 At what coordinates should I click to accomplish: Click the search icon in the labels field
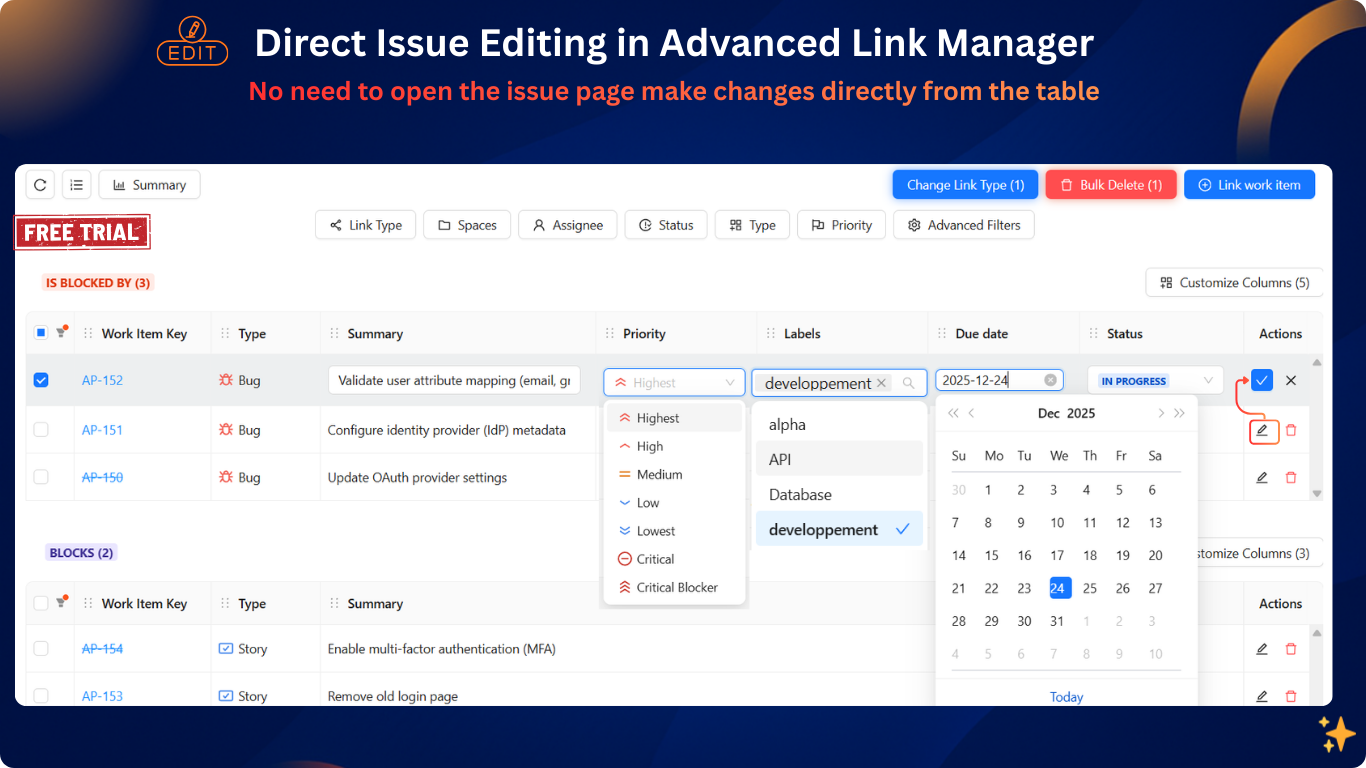pos(908,383)
